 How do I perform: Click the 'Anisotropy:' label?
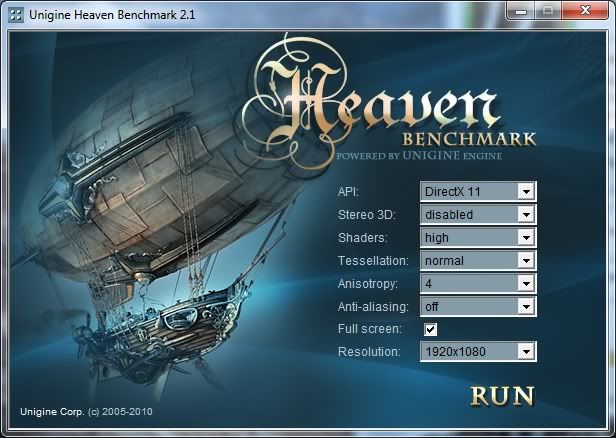point(367,284)
